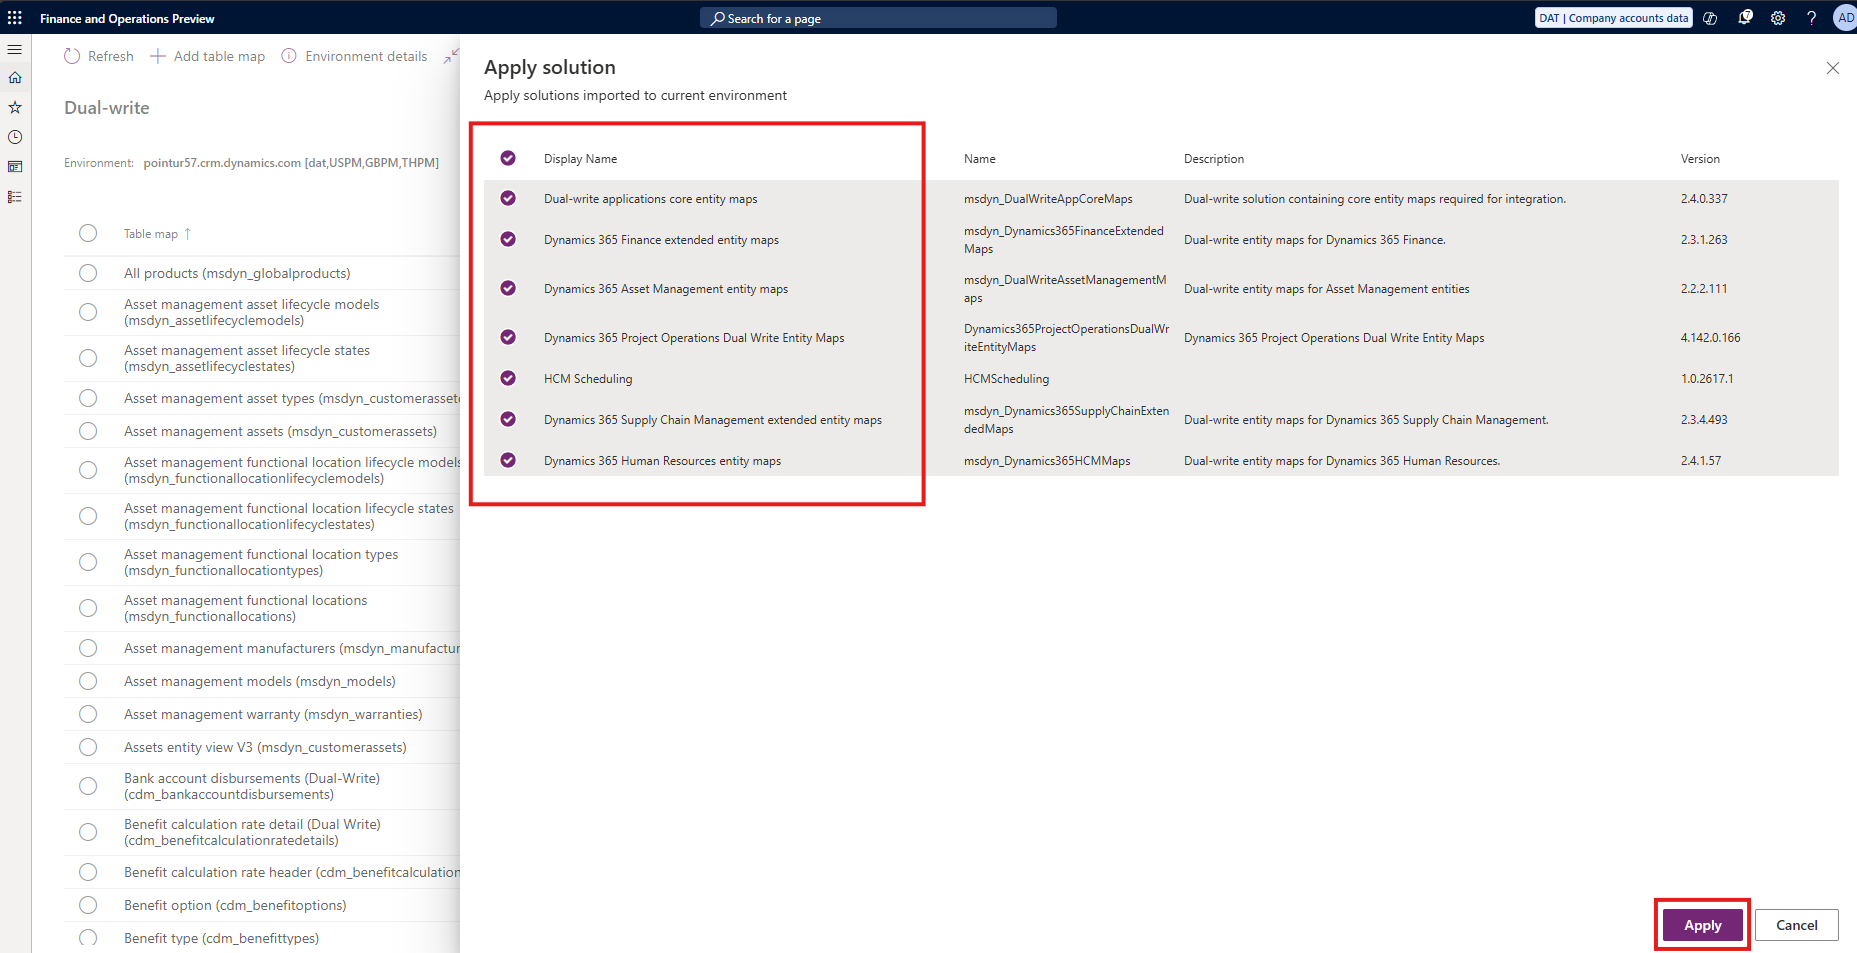The width and height of the screenshot is (1857, 953).
Task: Open the Settings gear icon
Action: pyautogui.click(x=1778, y=18)
